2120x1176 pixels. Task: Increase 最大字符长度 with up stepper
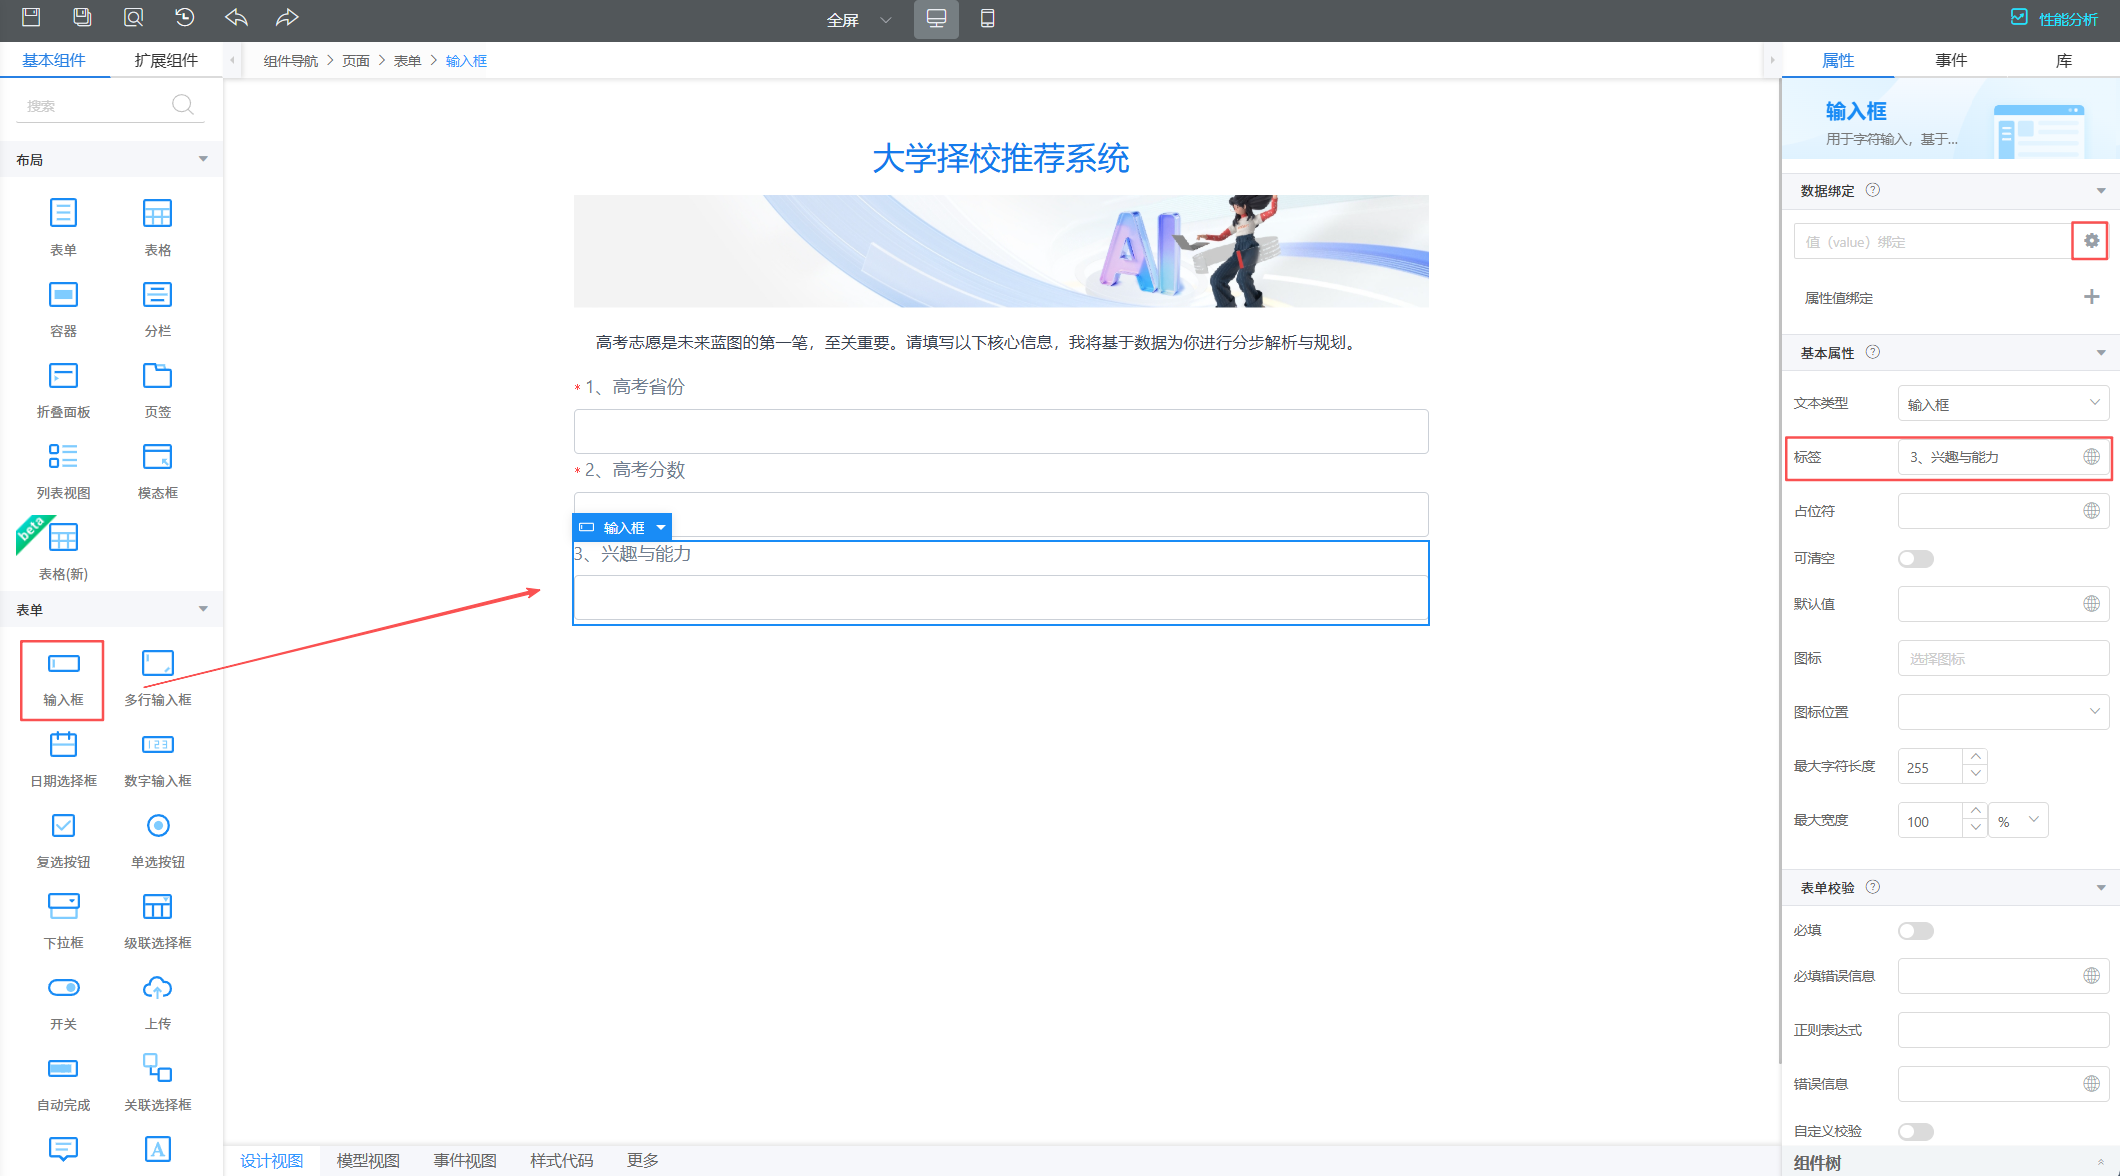pyautogui.click(x=1975, y=757)
